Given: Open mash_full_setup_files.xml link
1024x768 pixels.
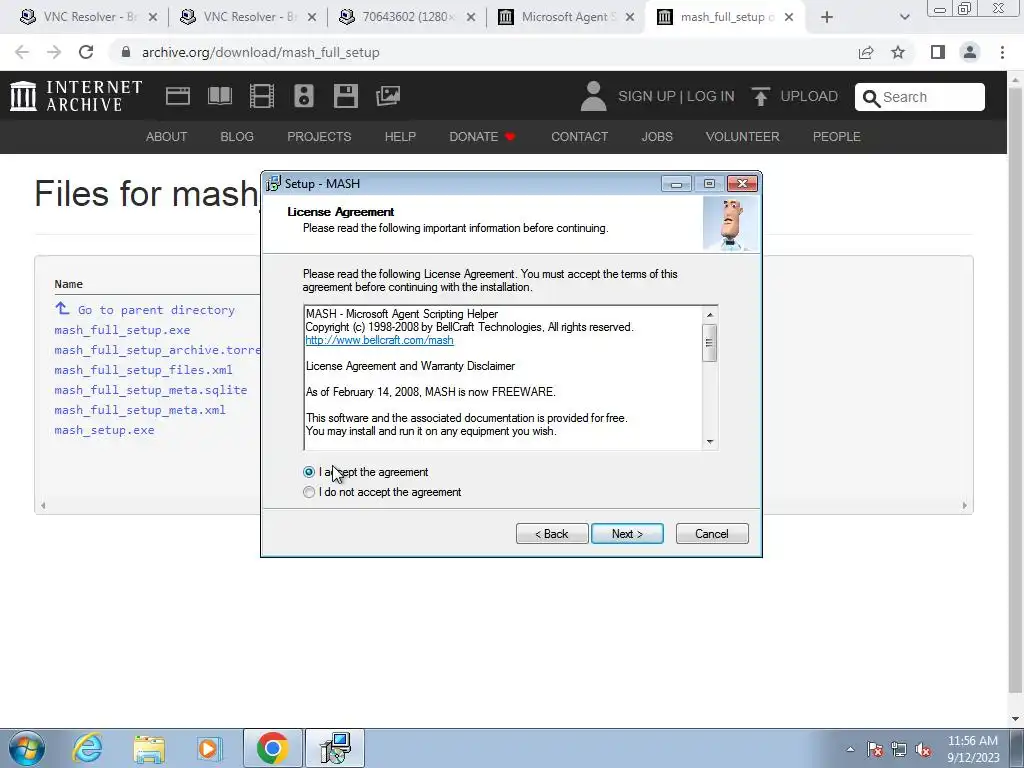Looking at the screenshot, I should pos(143,370).
